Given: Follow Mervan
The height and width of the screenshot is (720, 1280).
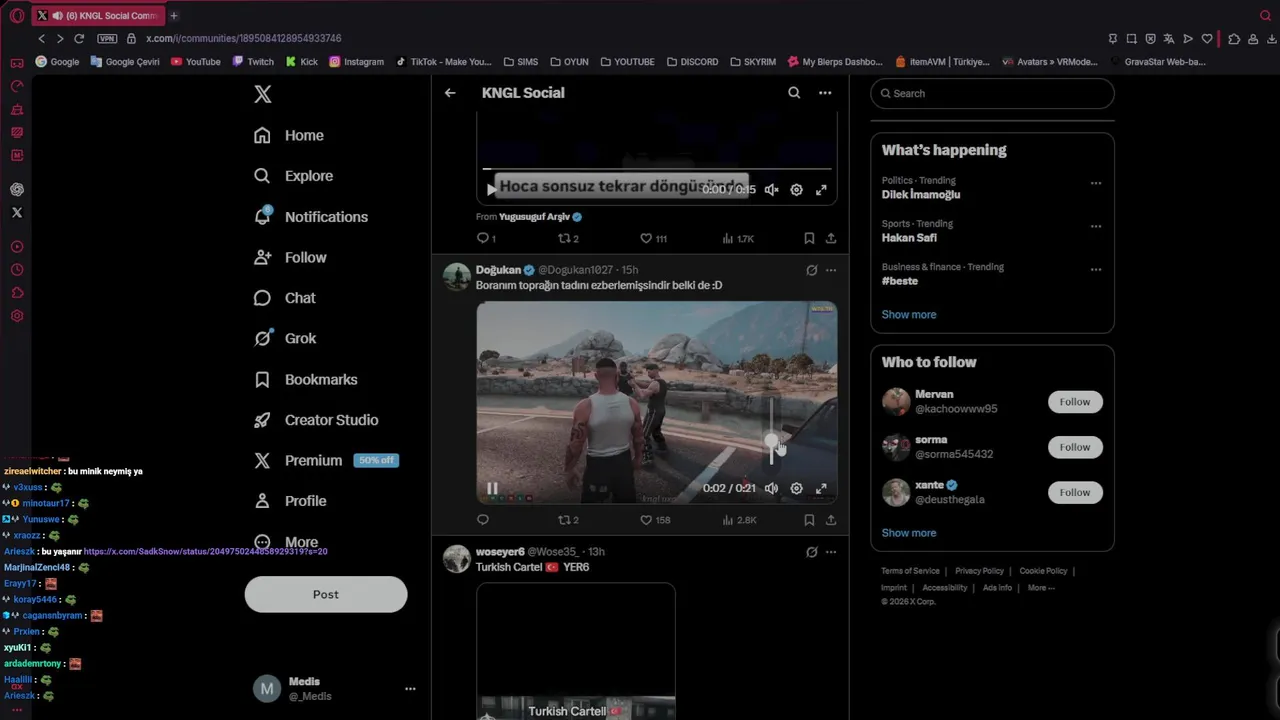Looking at the screenshot, I should 1075,402.
